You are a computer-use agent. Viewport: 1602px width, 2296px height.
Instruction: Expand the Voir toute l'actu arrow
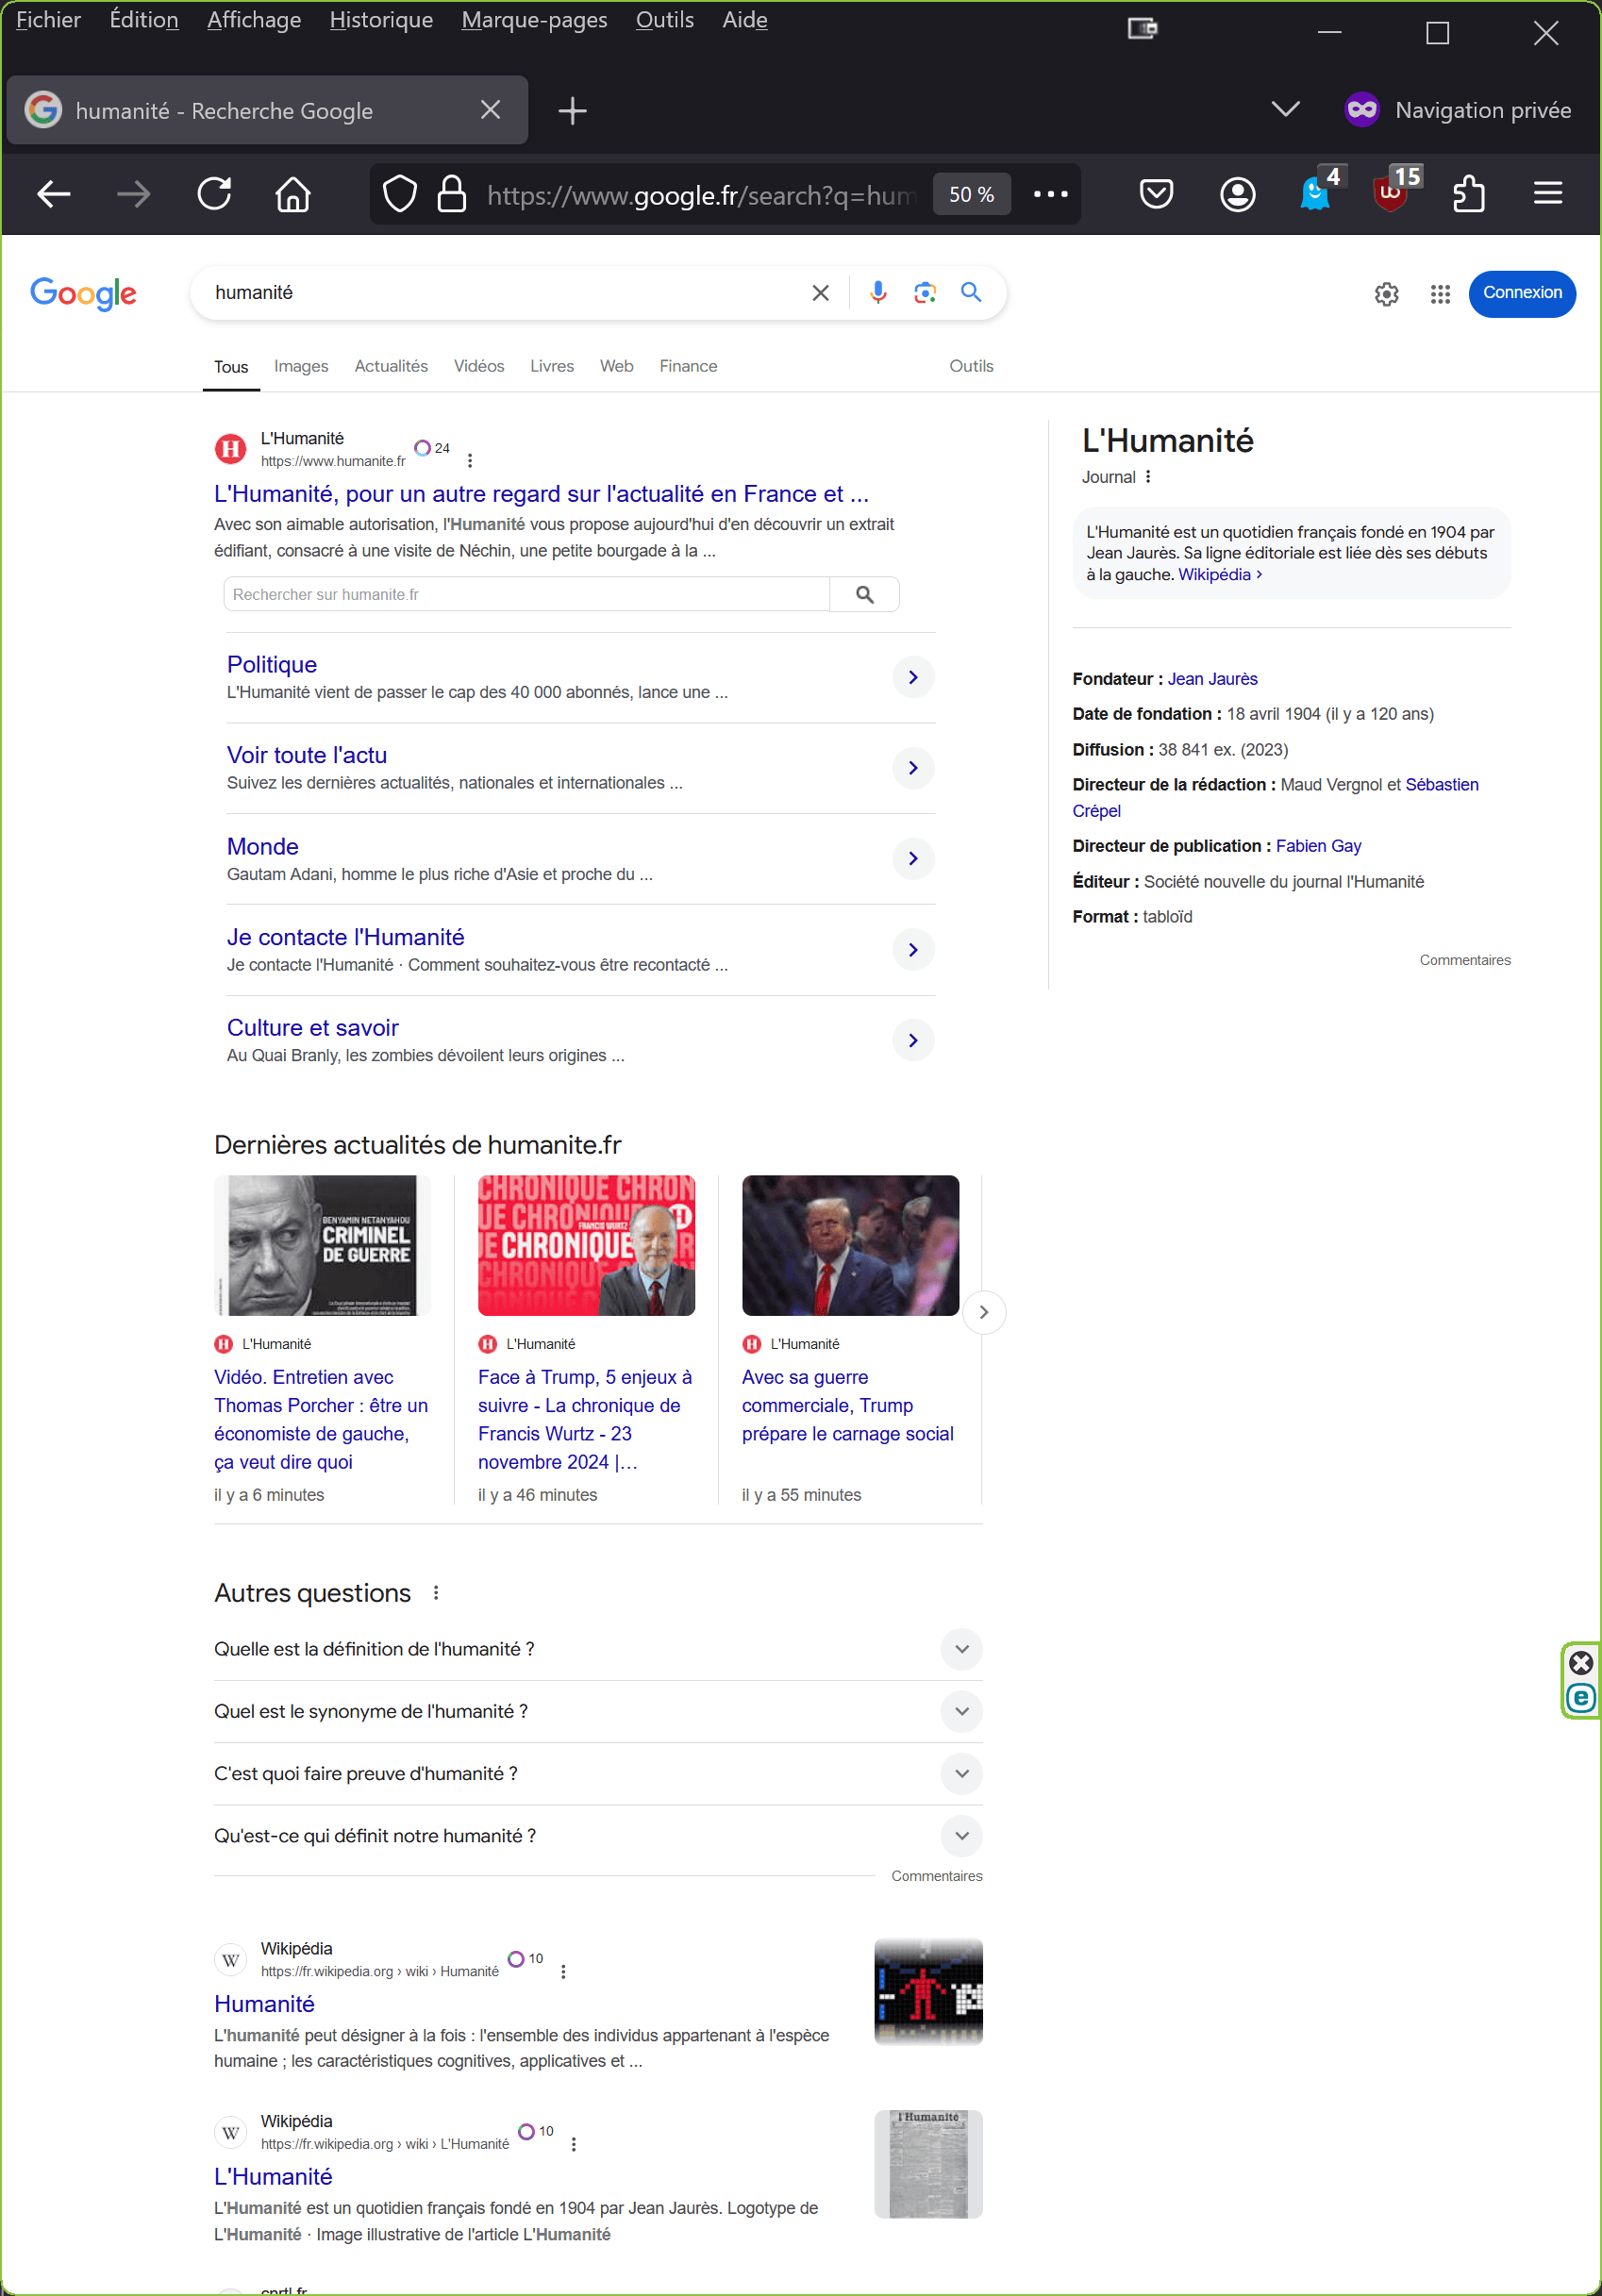[x=913, y=768]
